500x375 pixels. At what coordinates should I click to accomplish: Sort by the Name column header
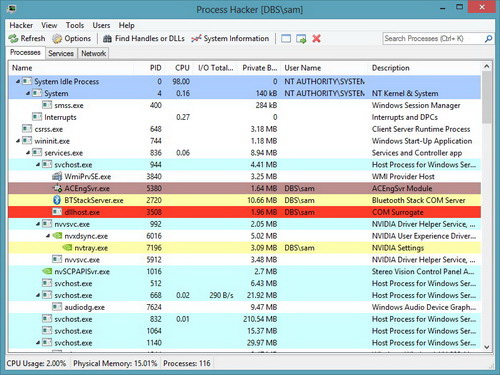pyautogui.click(x=71, y=68)
